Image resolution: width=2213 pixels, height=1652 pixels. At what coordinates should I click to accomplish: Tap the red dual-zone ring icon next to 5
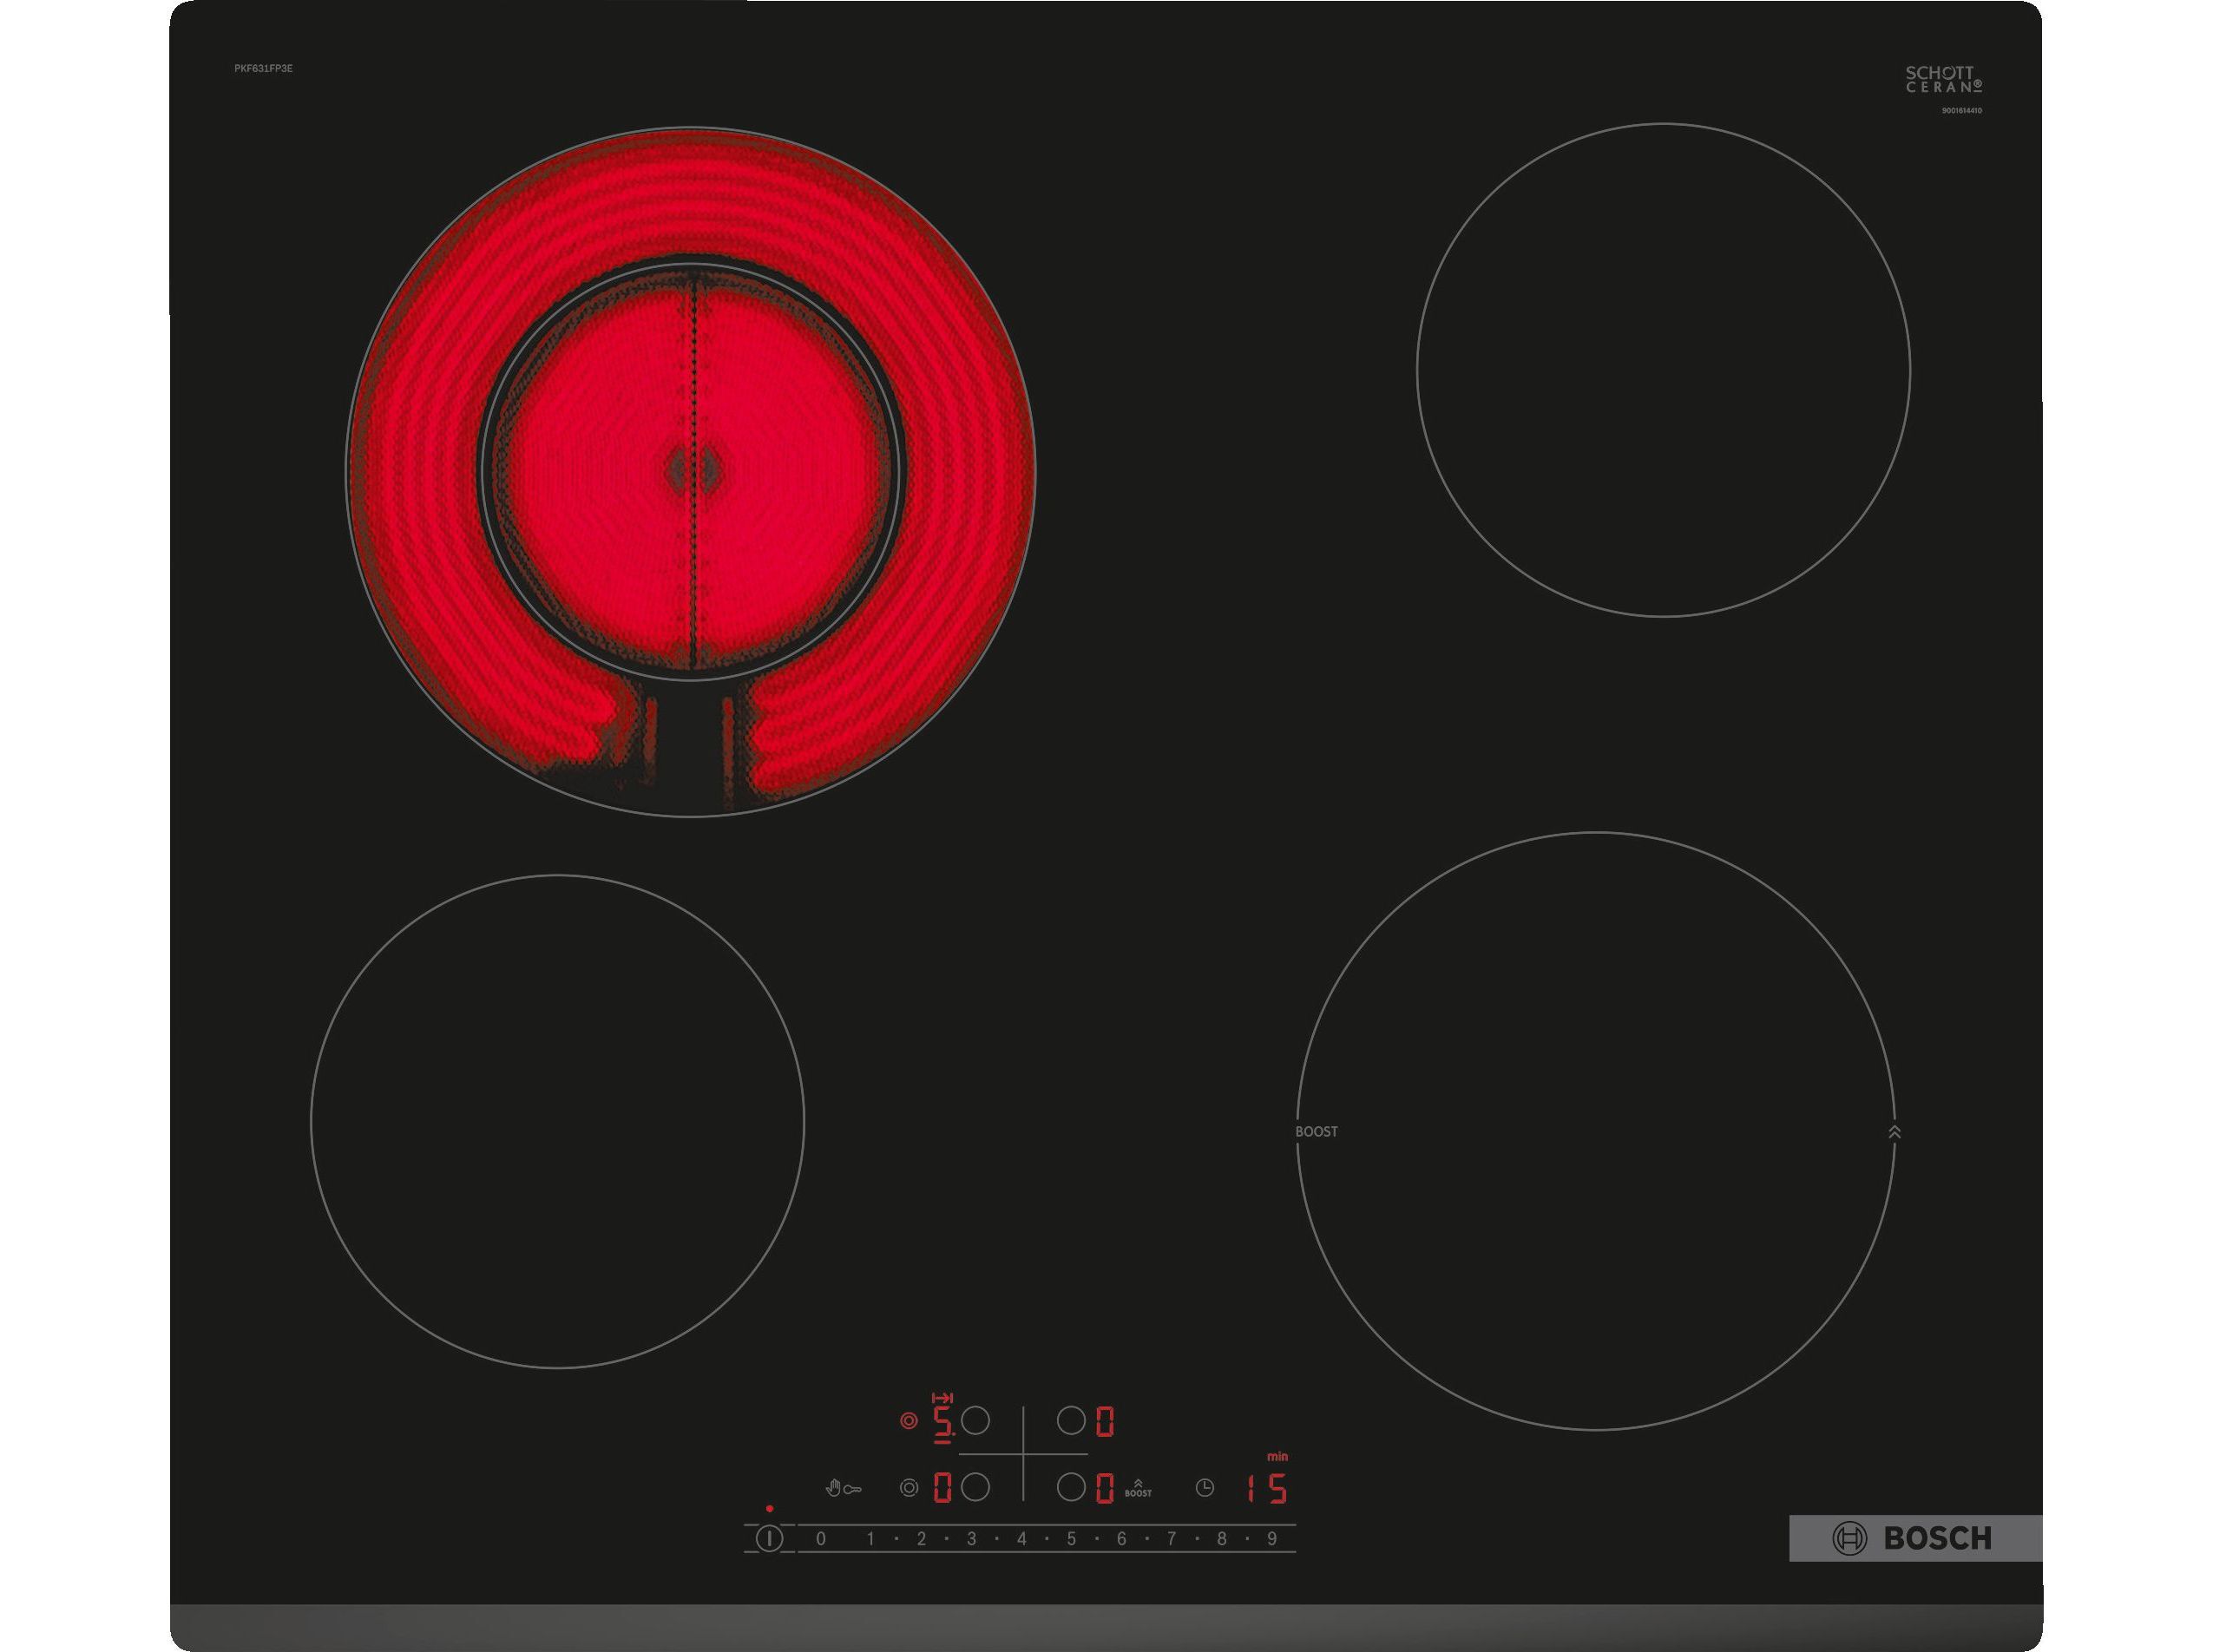[908, 1420]
